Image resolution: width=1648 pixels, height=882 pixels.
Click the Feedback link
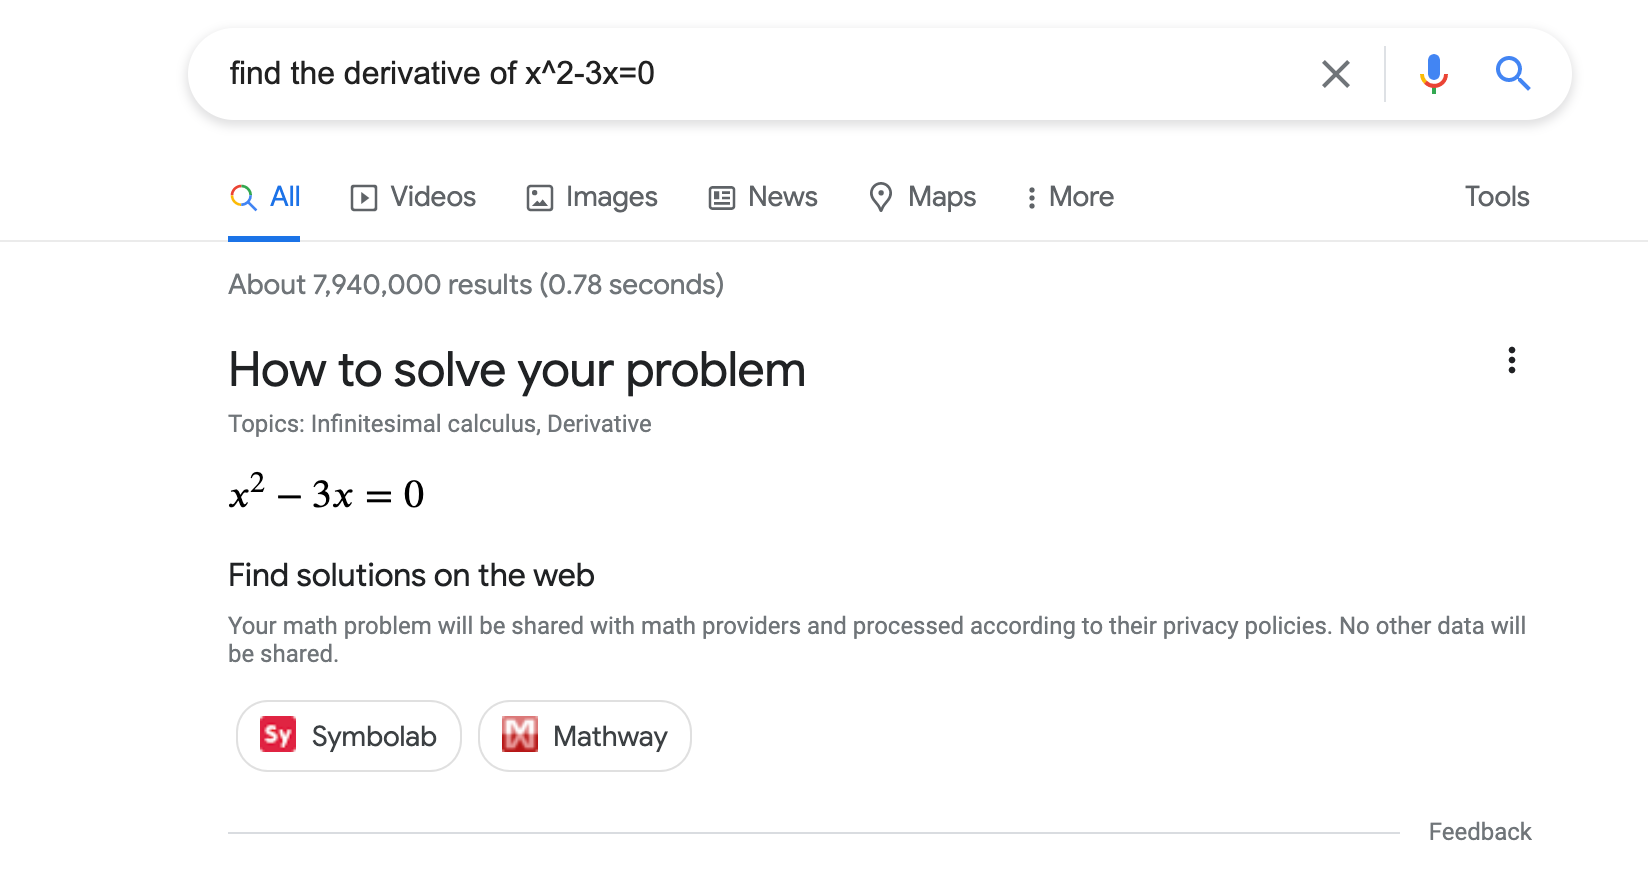tap(1479, 832)
